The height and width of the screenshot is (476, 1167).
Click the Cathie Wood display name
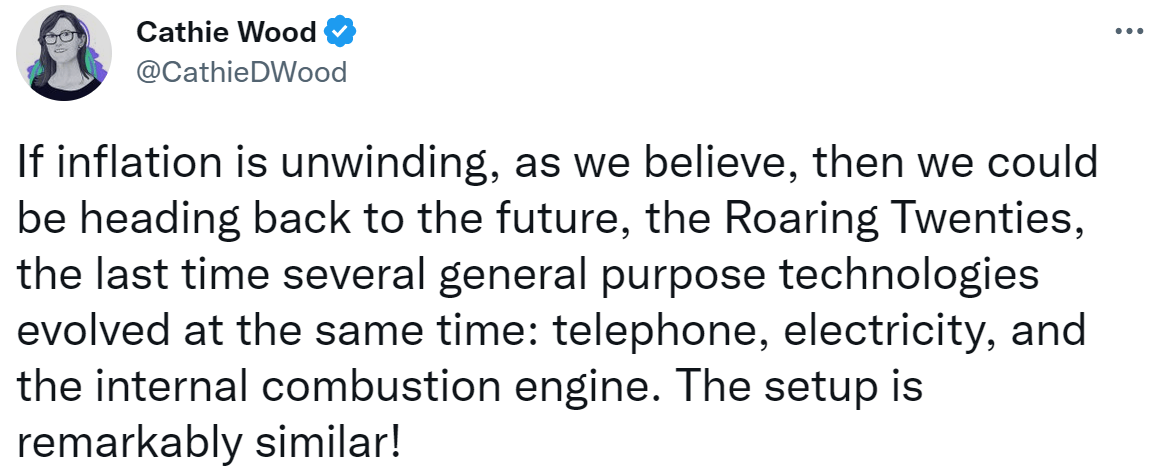[x=227, y=32]
